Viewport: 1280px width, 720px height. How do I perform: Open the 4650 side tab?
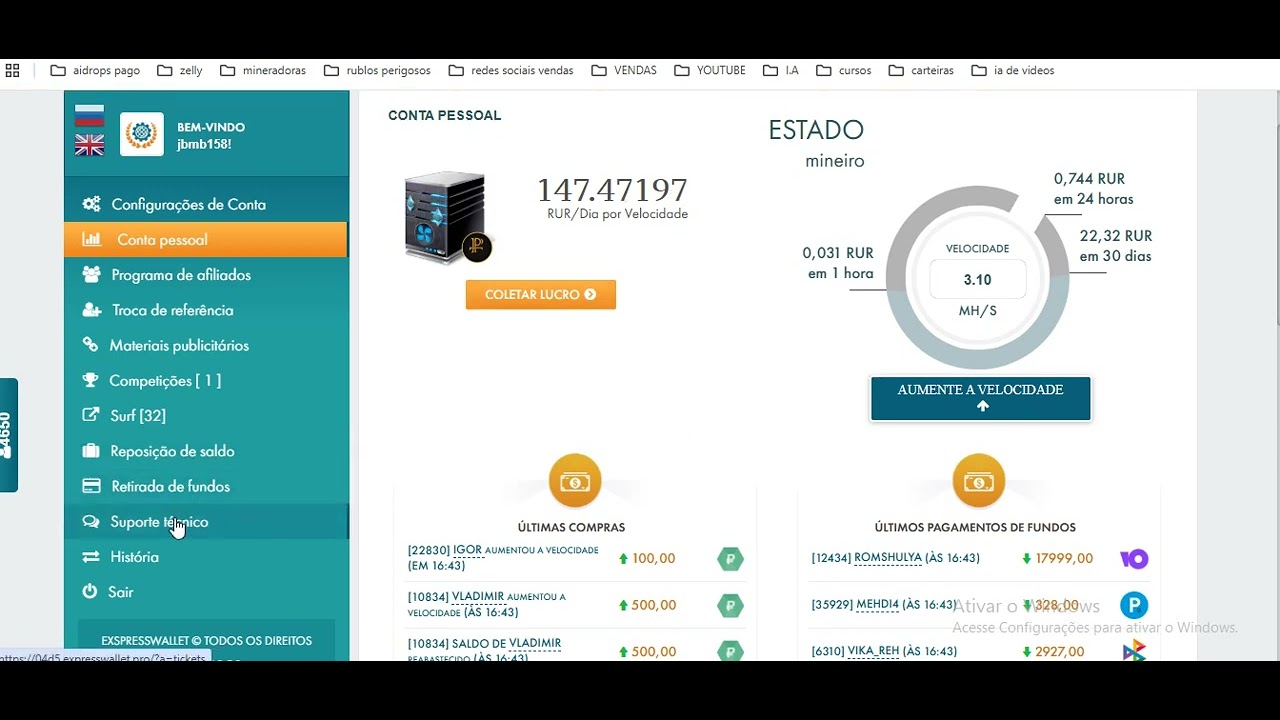coord(8,435)
